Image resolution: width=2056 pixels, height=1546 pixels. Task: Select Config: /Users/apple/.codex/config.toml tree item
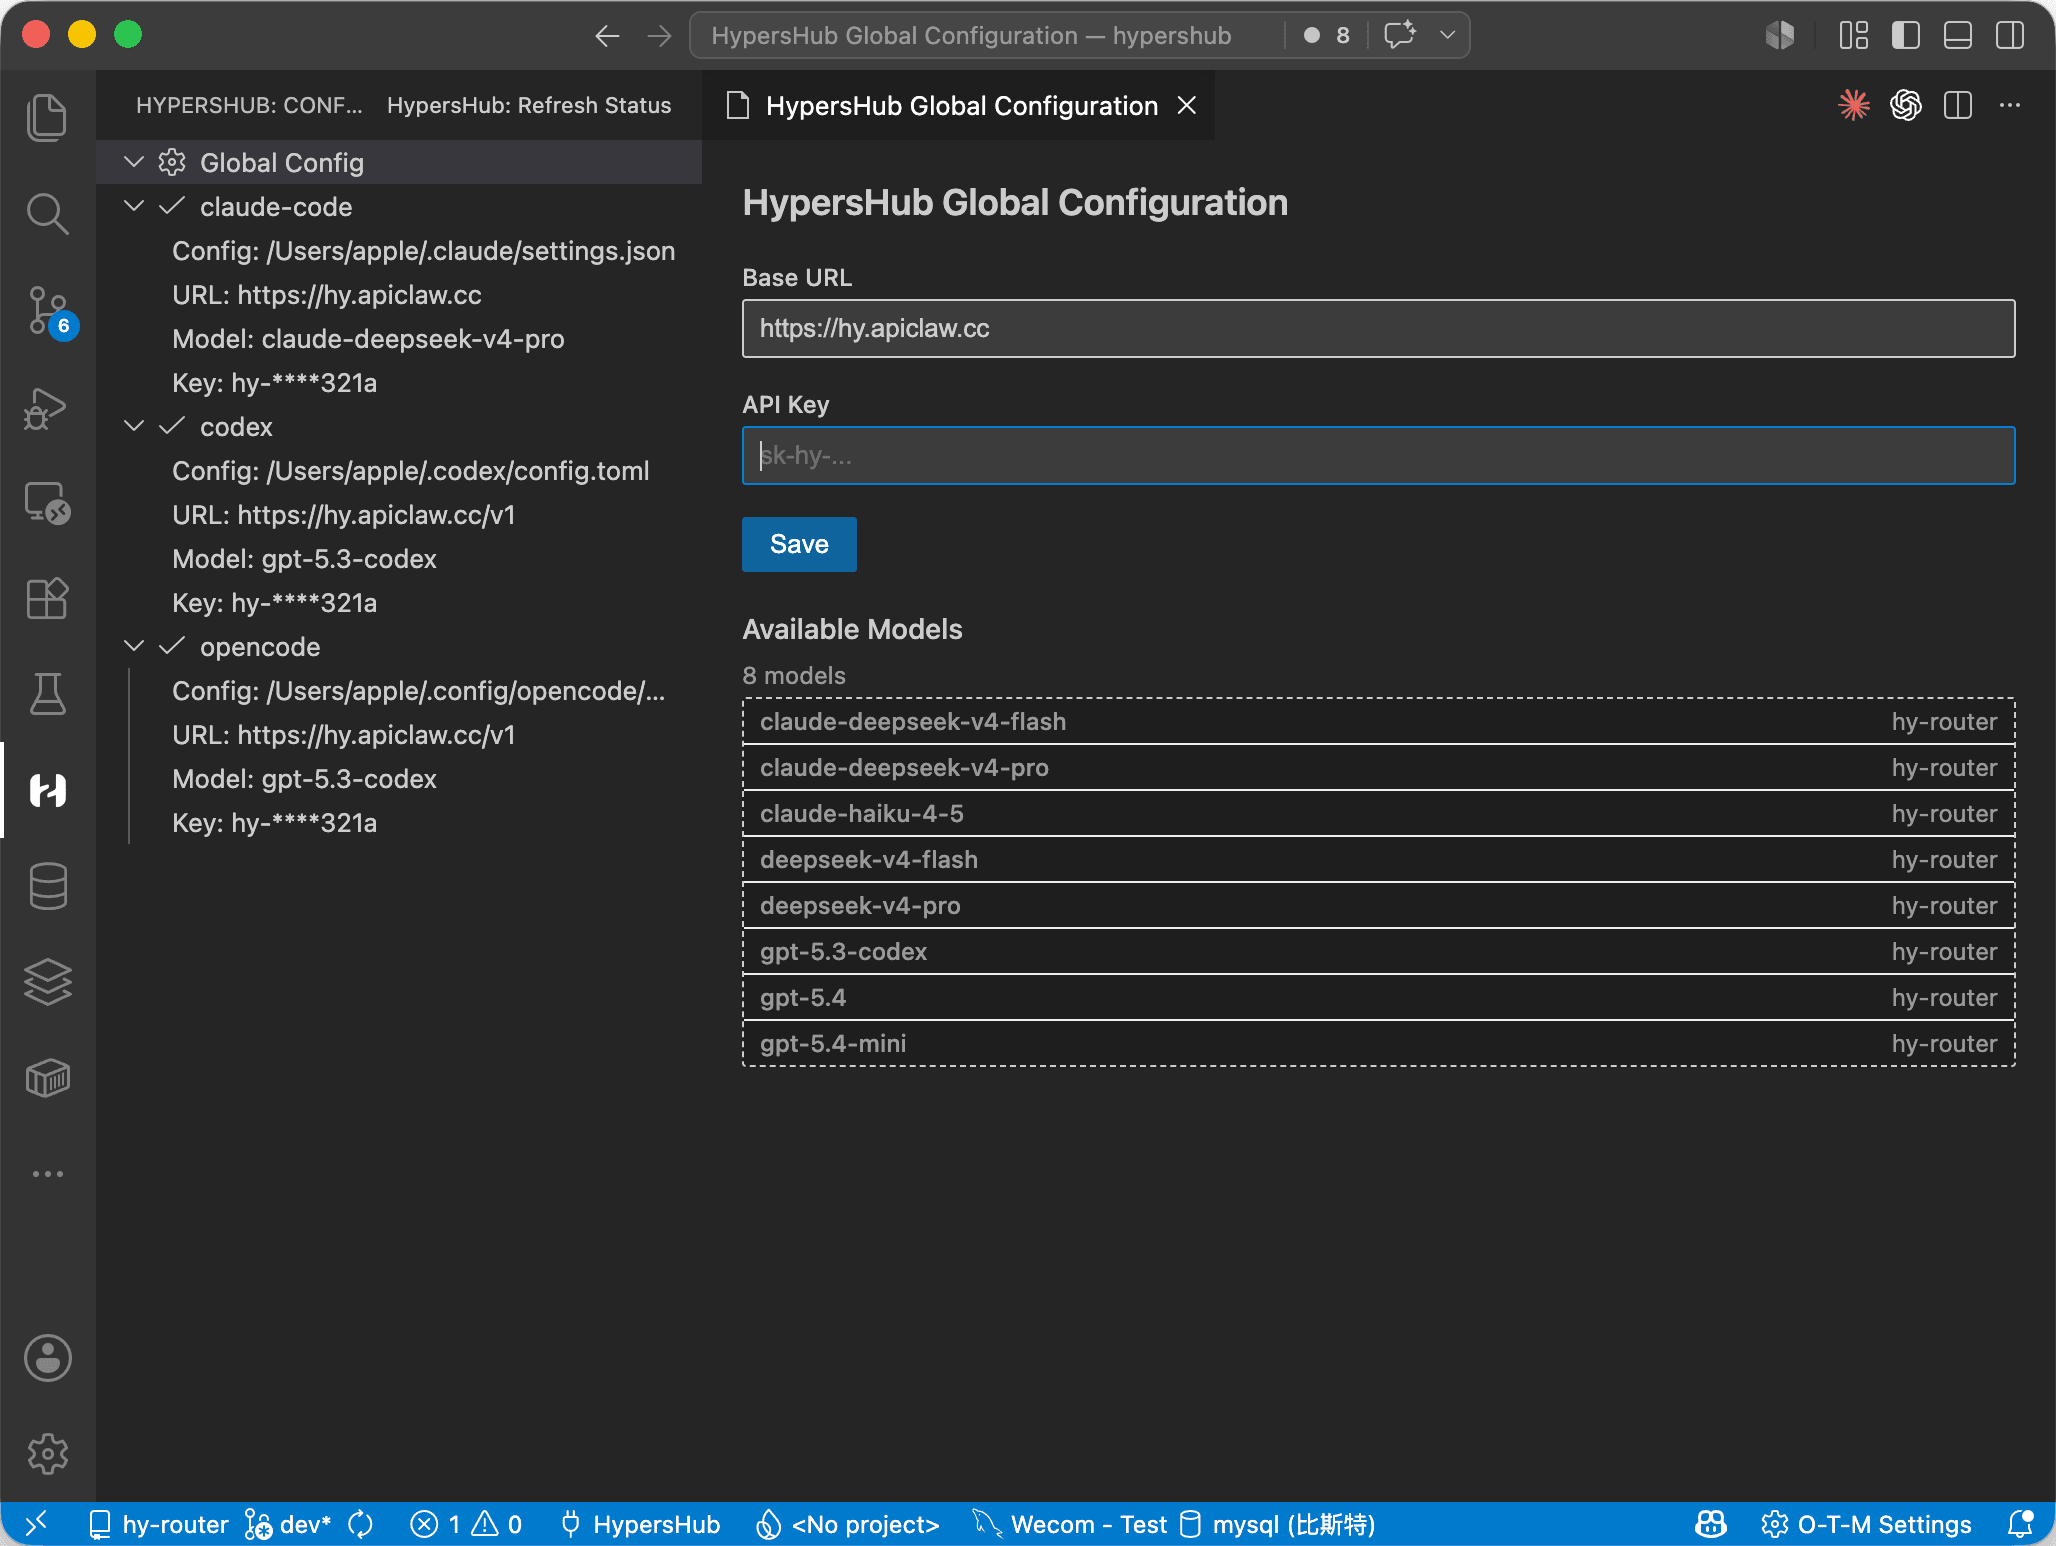pos(399,470)
